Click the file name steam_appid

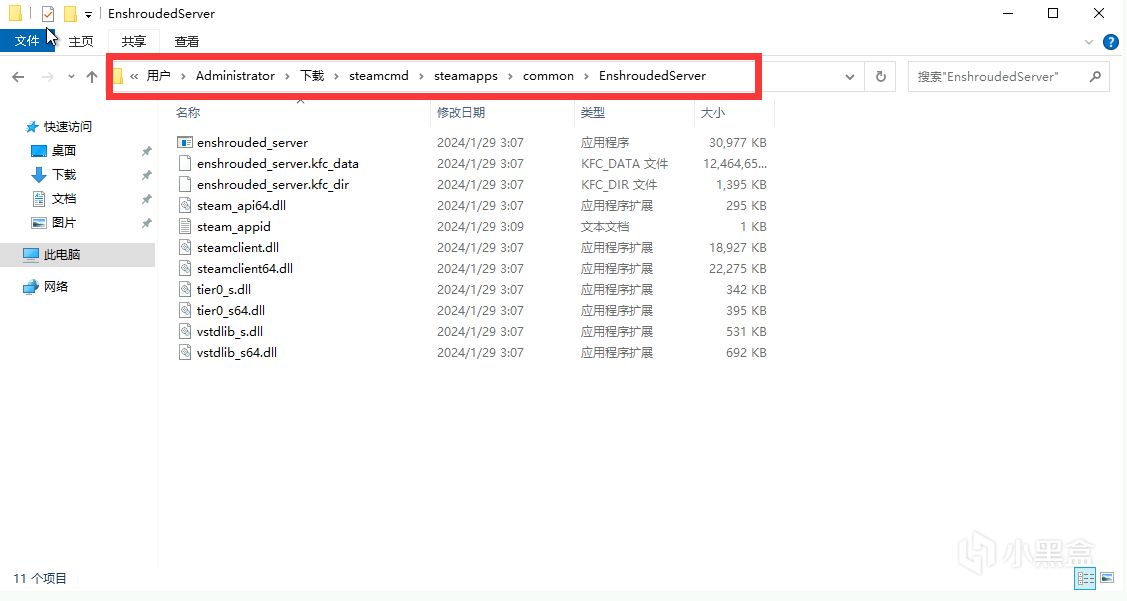(234, 226)
